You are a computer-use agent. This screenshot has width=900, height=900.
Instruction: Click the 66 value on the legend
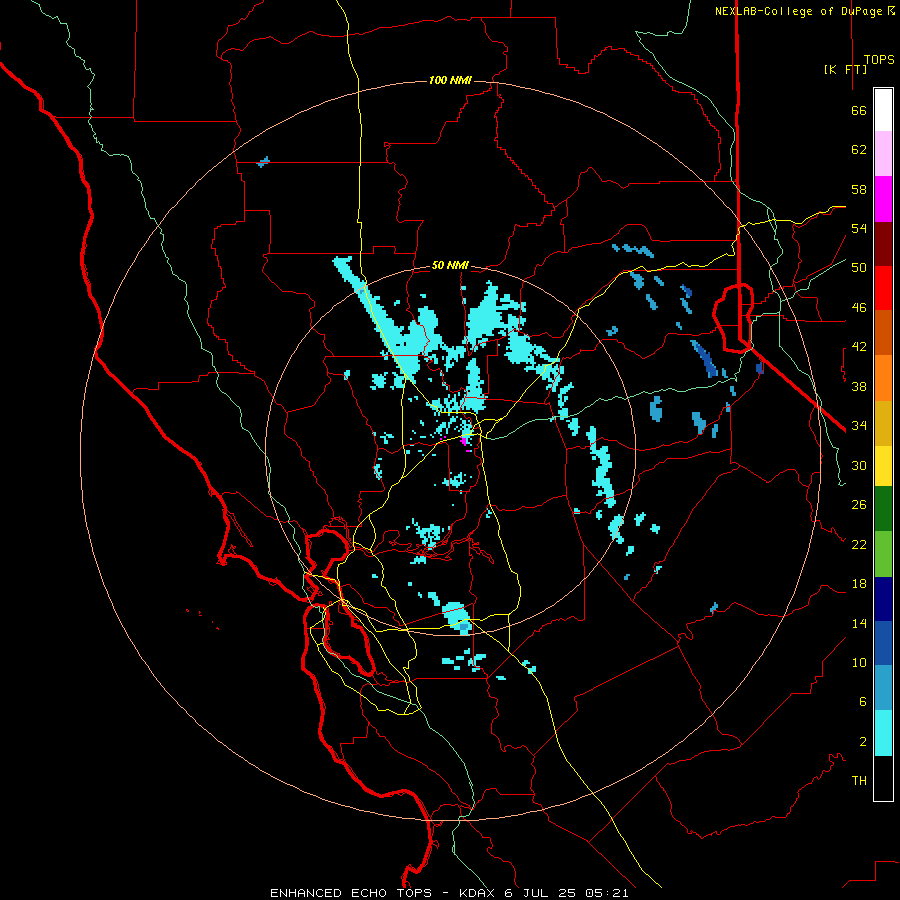(x=859, y=110)
